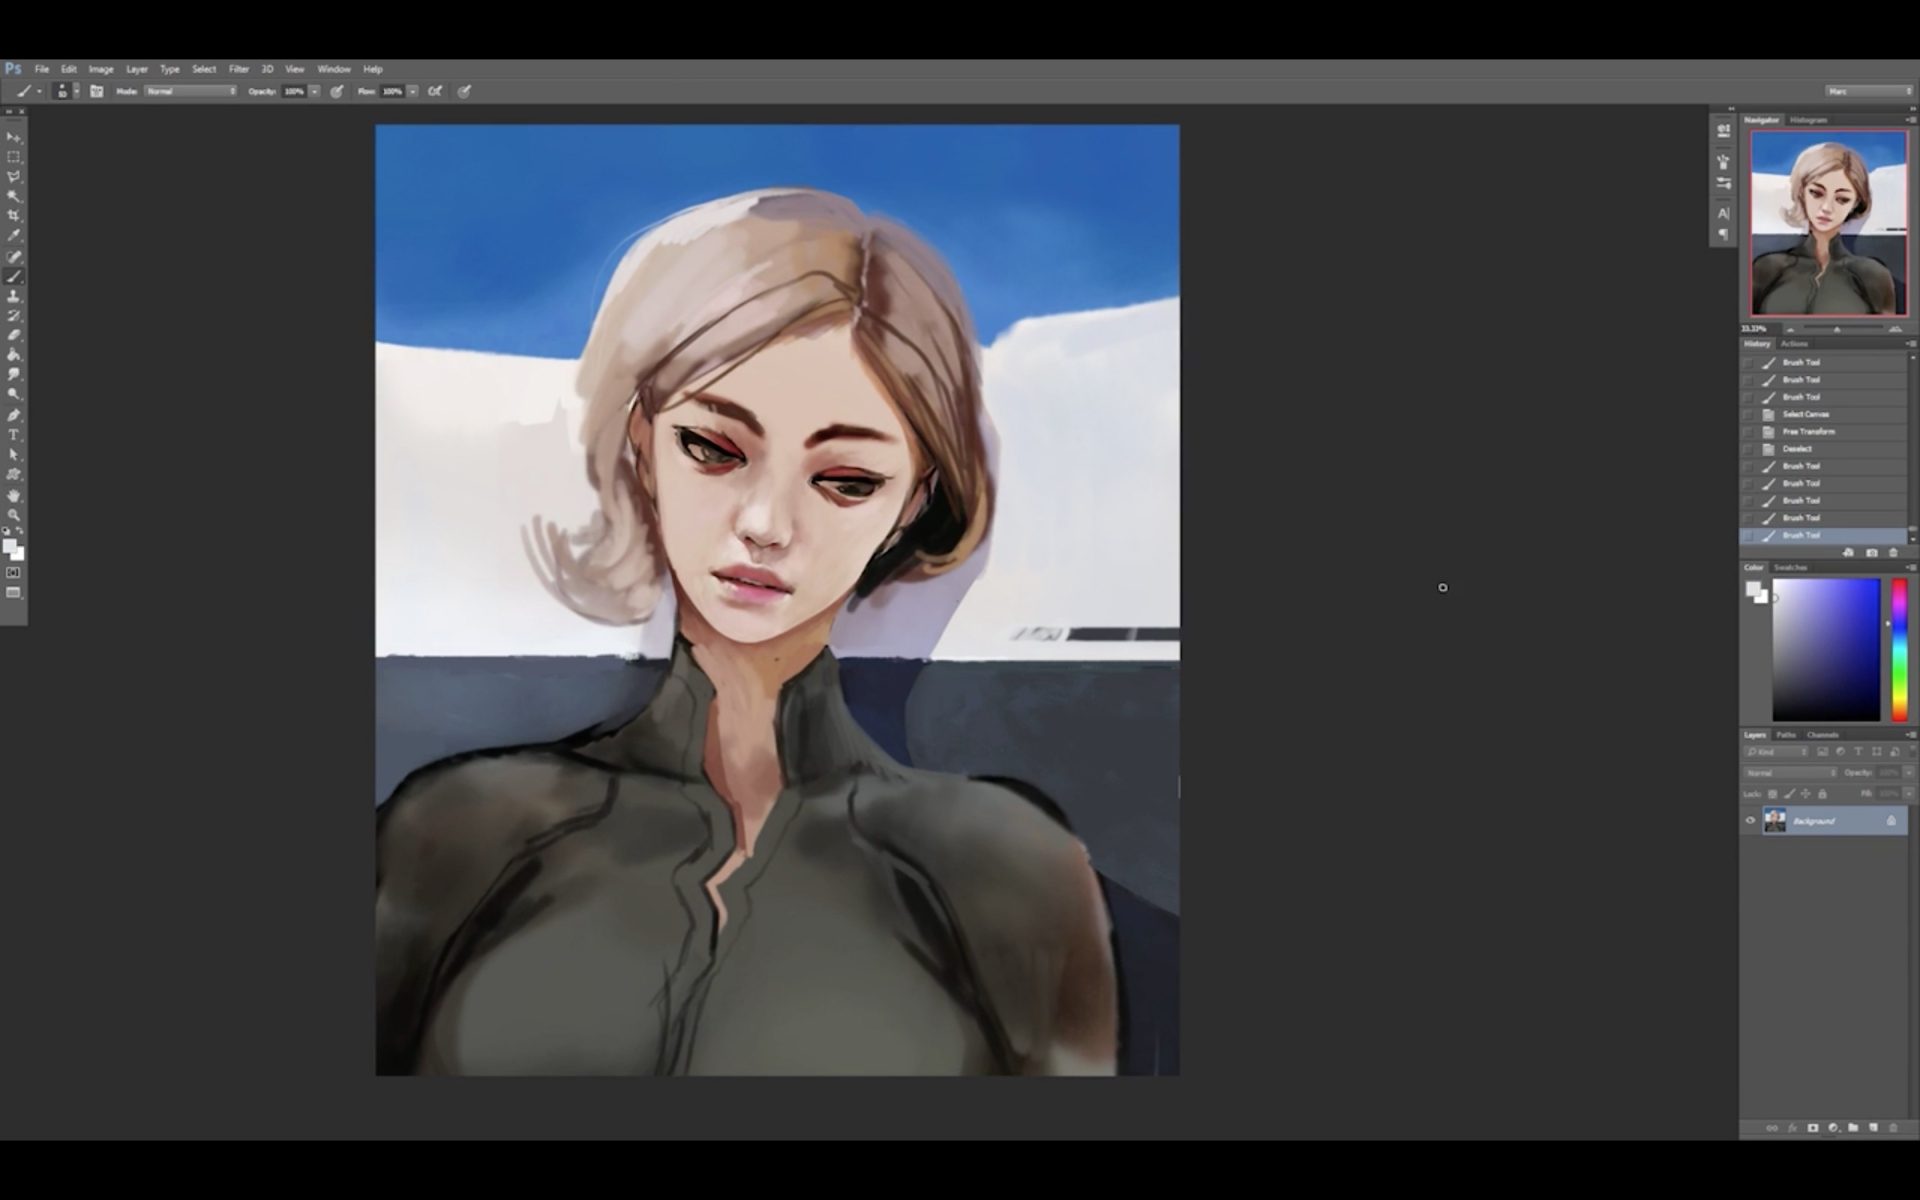Toggle history source box for Deselect
Image resolution: width=1920 pixels, height=1200 pixels.
(x=1748, y=449)
